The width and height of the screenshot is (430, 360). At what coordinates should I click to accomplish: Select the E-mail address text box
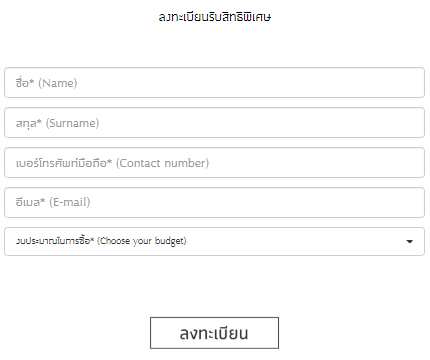[214, 203]
